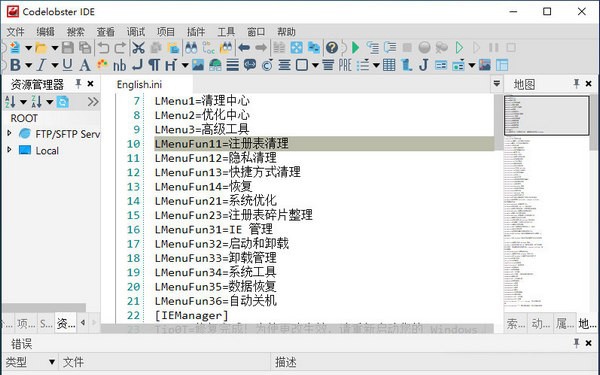Toggle Underline formatting
Screen dimensions: 600x375
pos(67,65)
